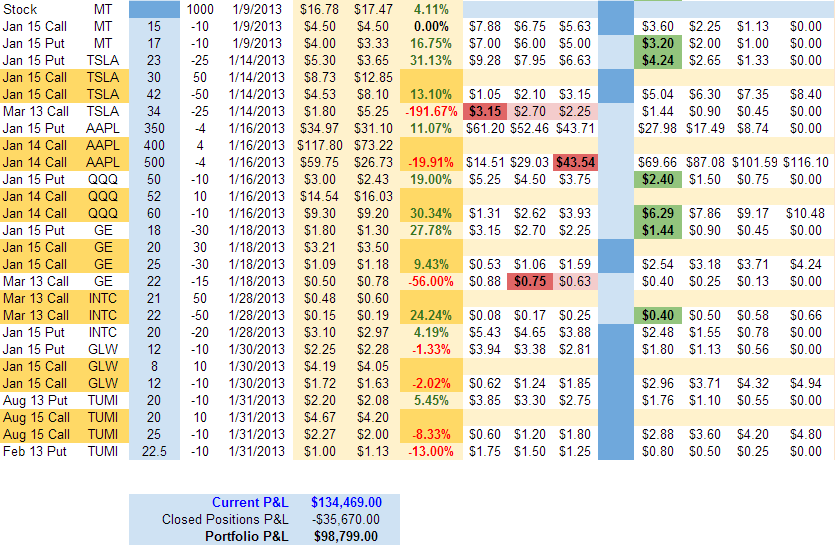Select the 4.11% gain cell for MT stock
Image resolution: width=835 pixels, height=545 pixels.
432,9
